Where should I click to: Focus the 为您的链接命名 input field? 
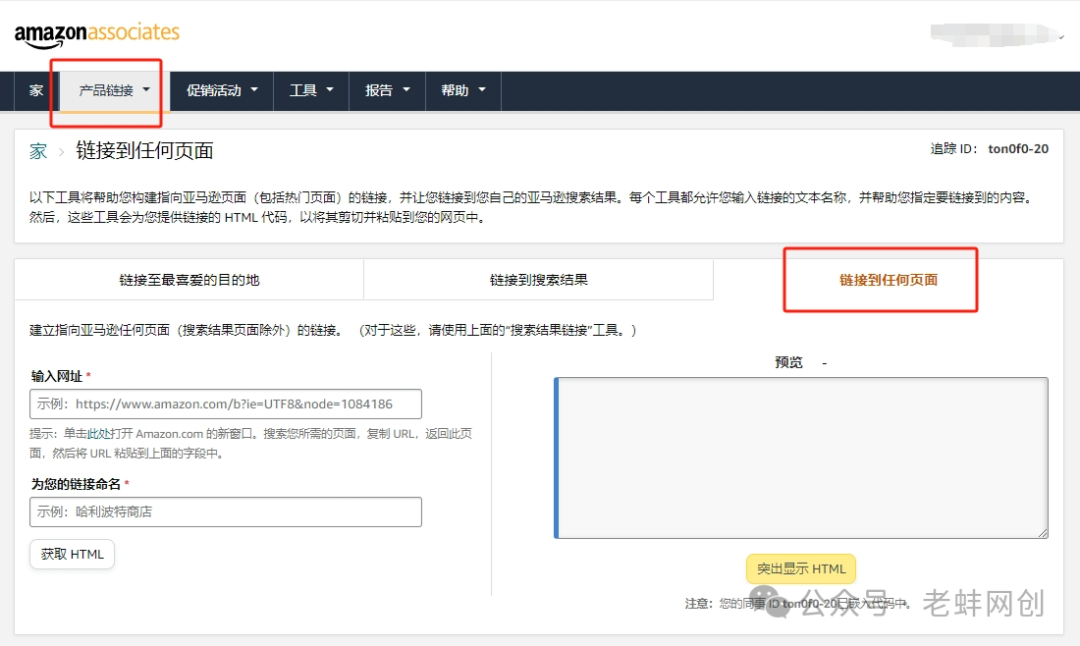click(225, 512)
